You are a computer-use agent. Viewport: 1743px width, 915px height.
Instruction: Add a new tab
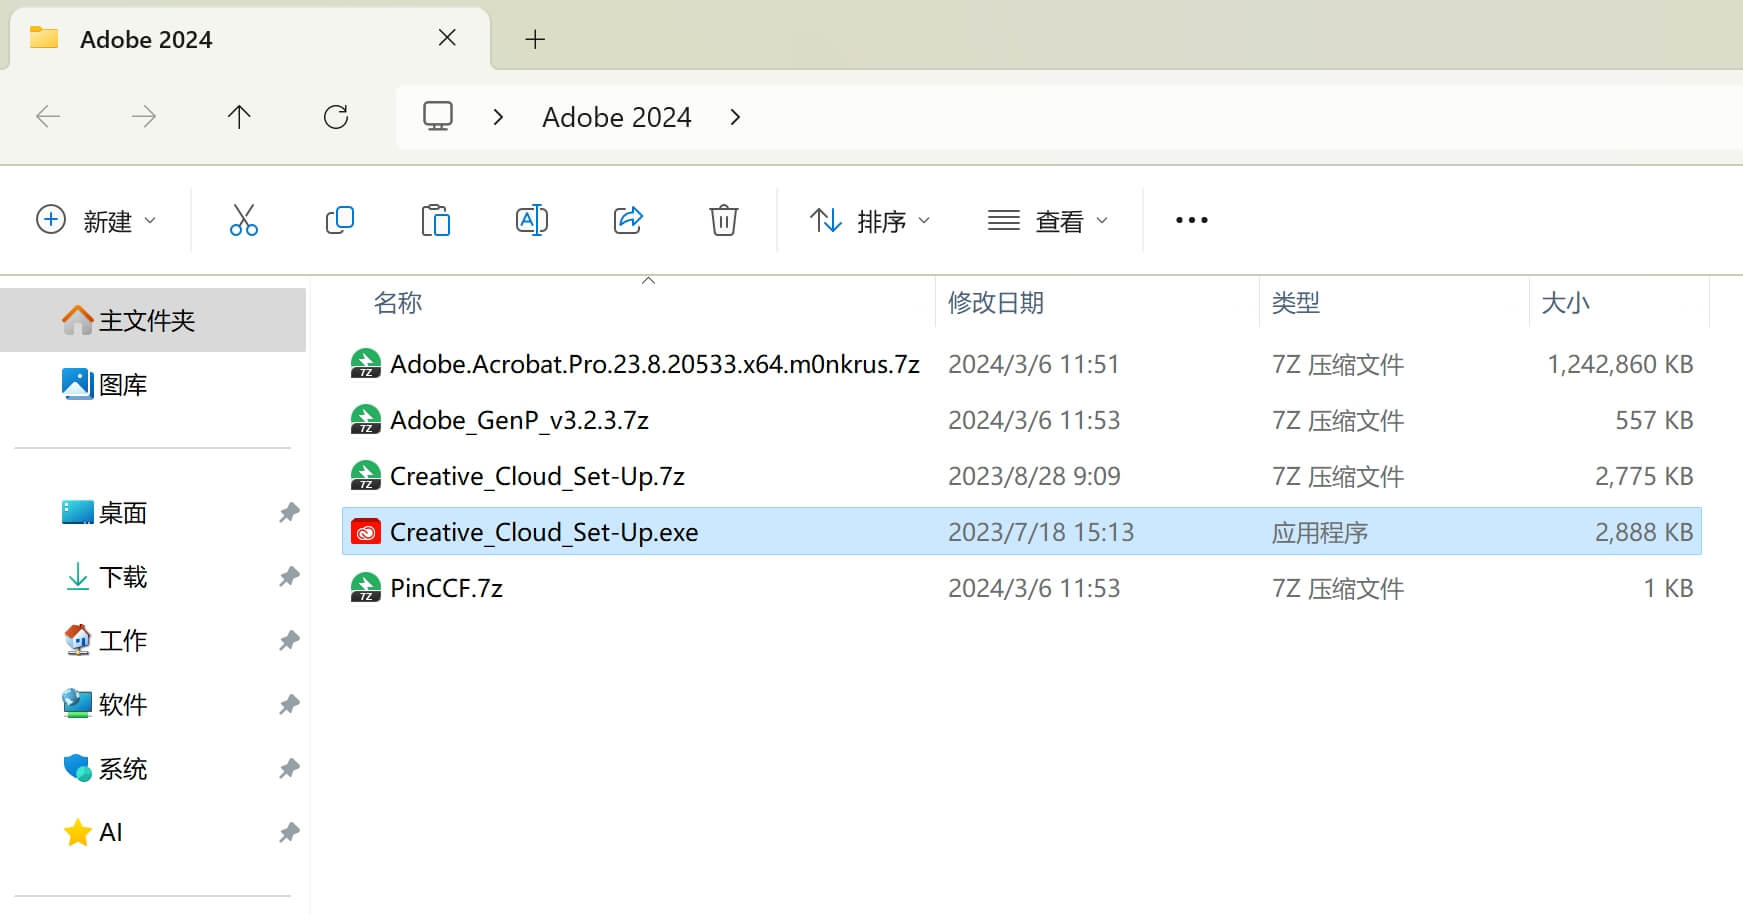[x=535, y=39]
